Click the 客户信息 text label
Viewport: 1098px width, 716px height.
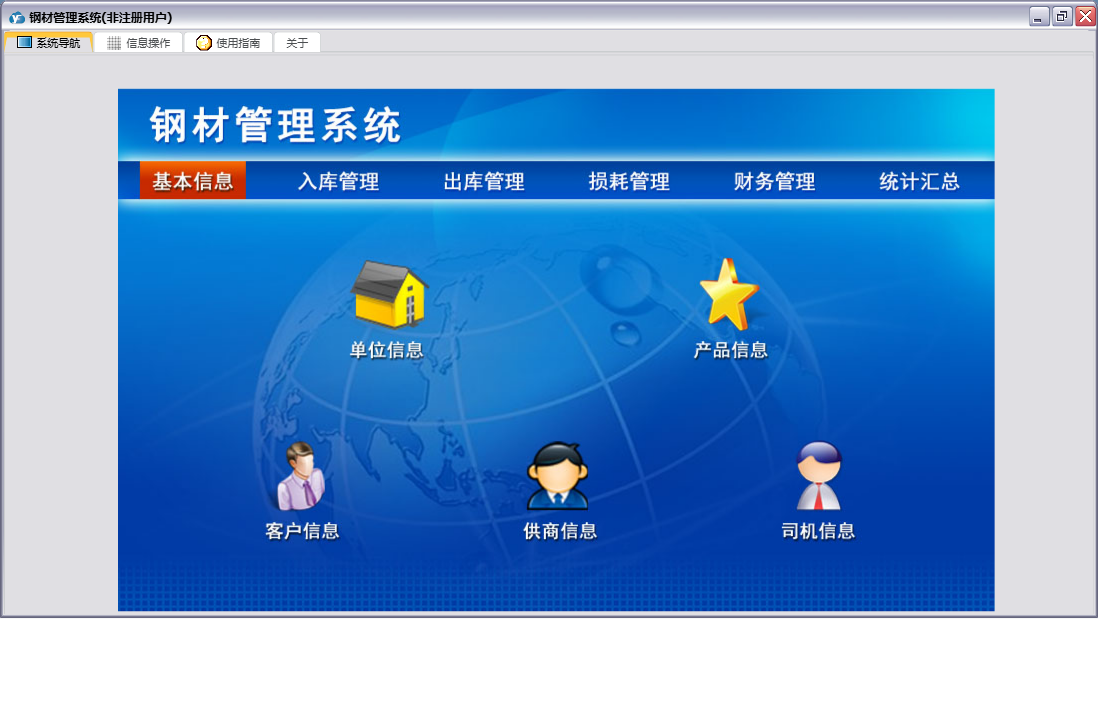click(302, 531)
